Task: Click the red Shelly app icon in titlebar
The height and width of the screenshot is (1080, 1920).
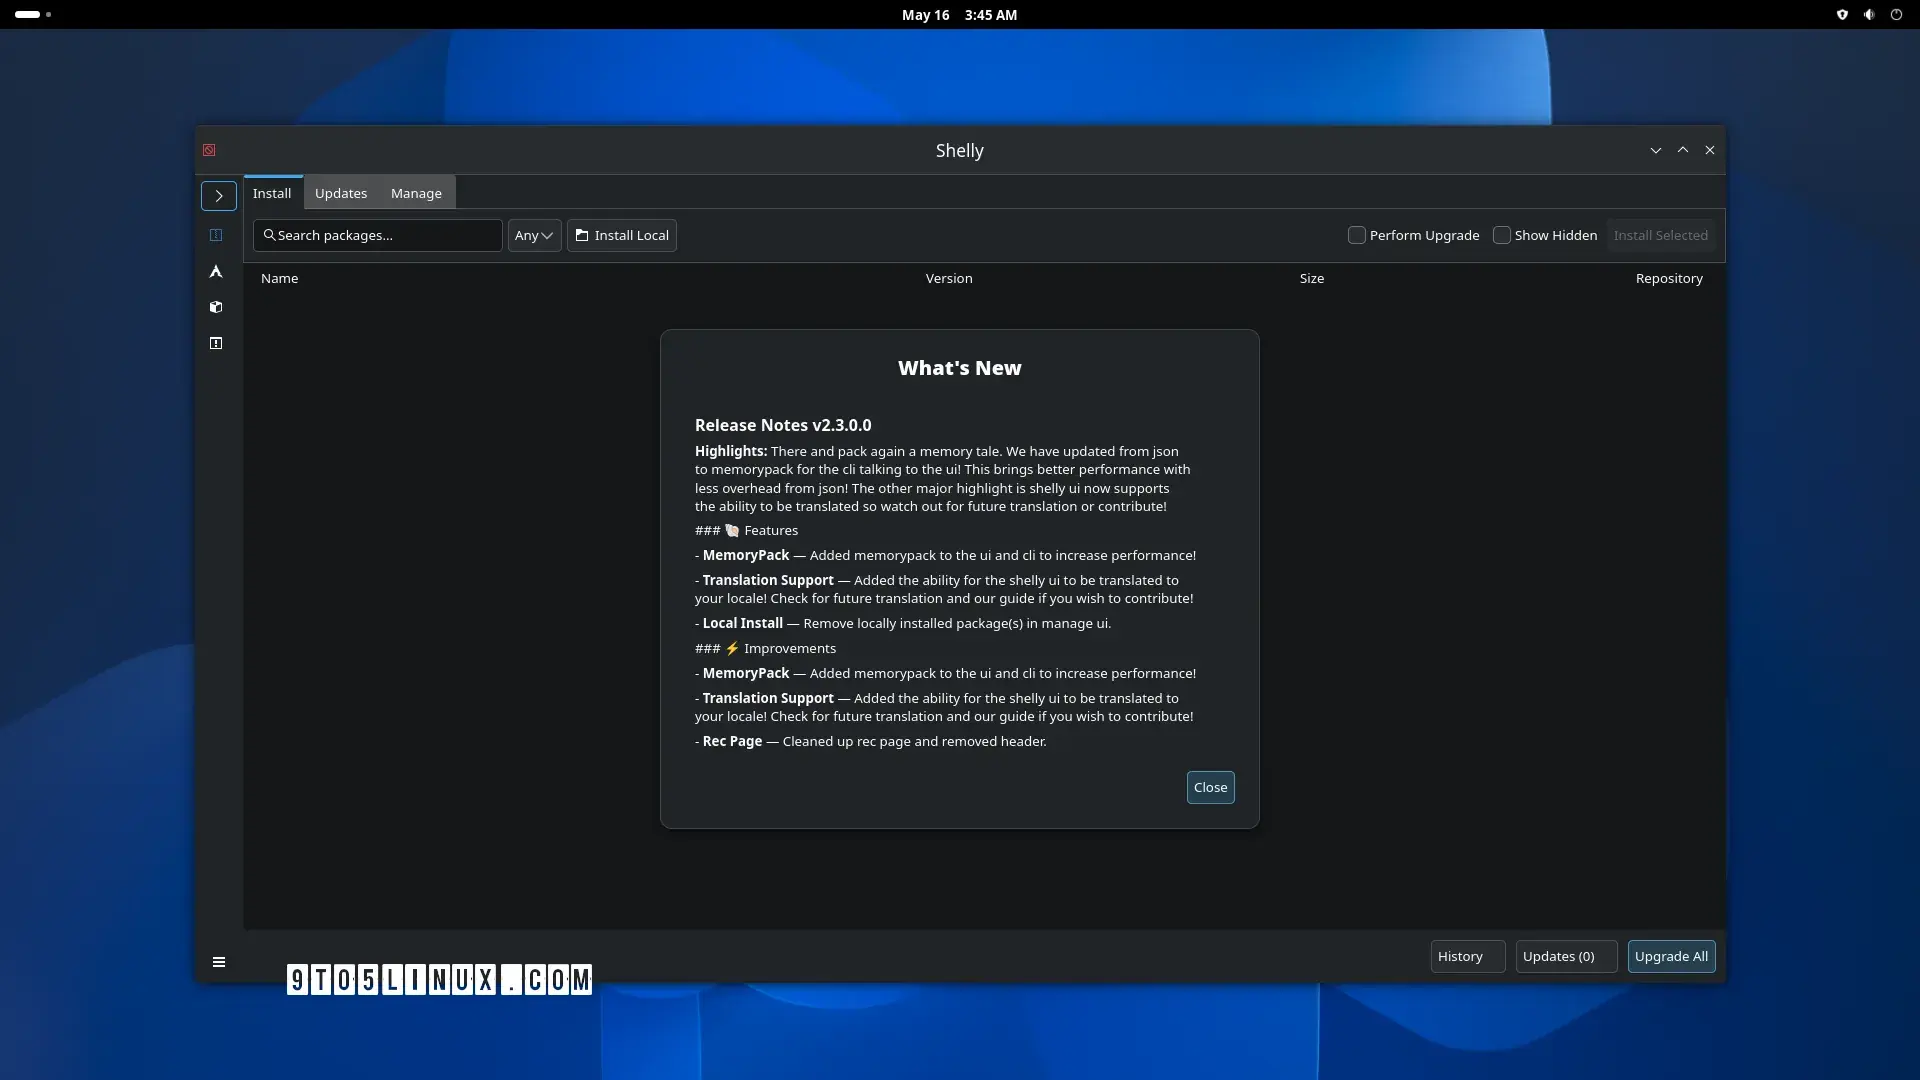Action: coord(209,150)
